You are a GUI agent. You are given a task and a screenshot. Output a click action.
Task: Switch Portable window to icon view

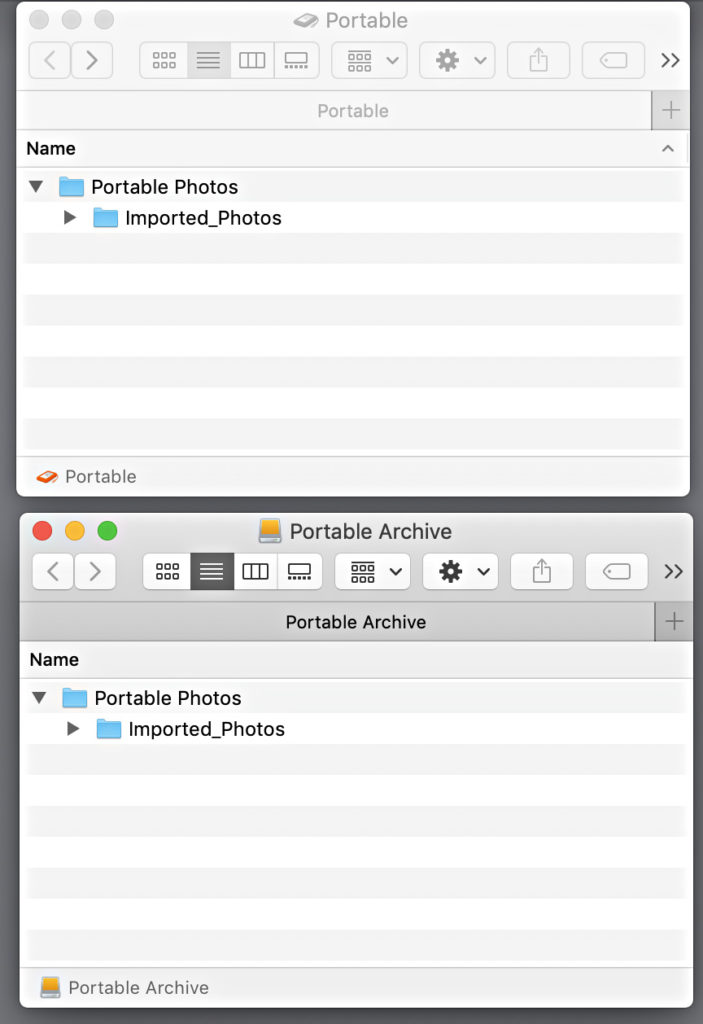pyautogui.click(x=164, y=60)
